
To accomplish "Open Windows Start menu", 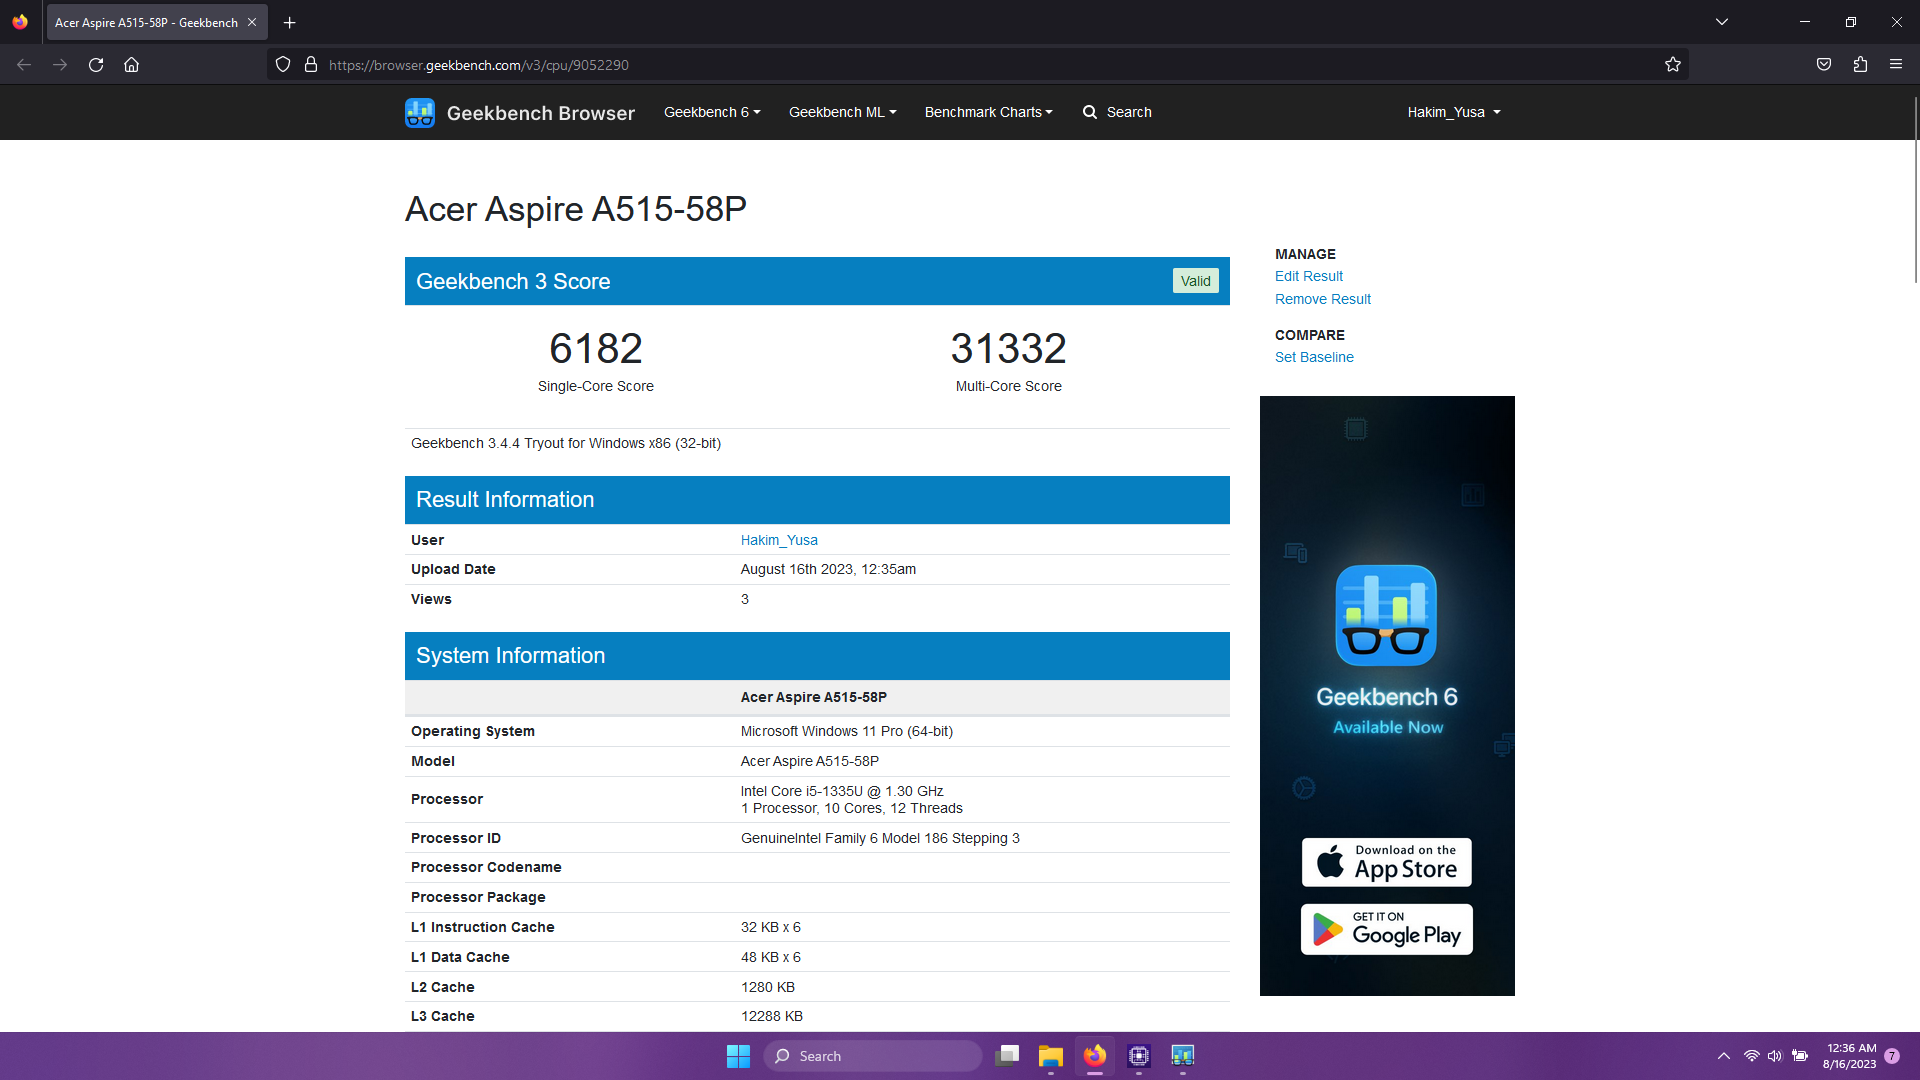I will click(x=738, y=1056).
